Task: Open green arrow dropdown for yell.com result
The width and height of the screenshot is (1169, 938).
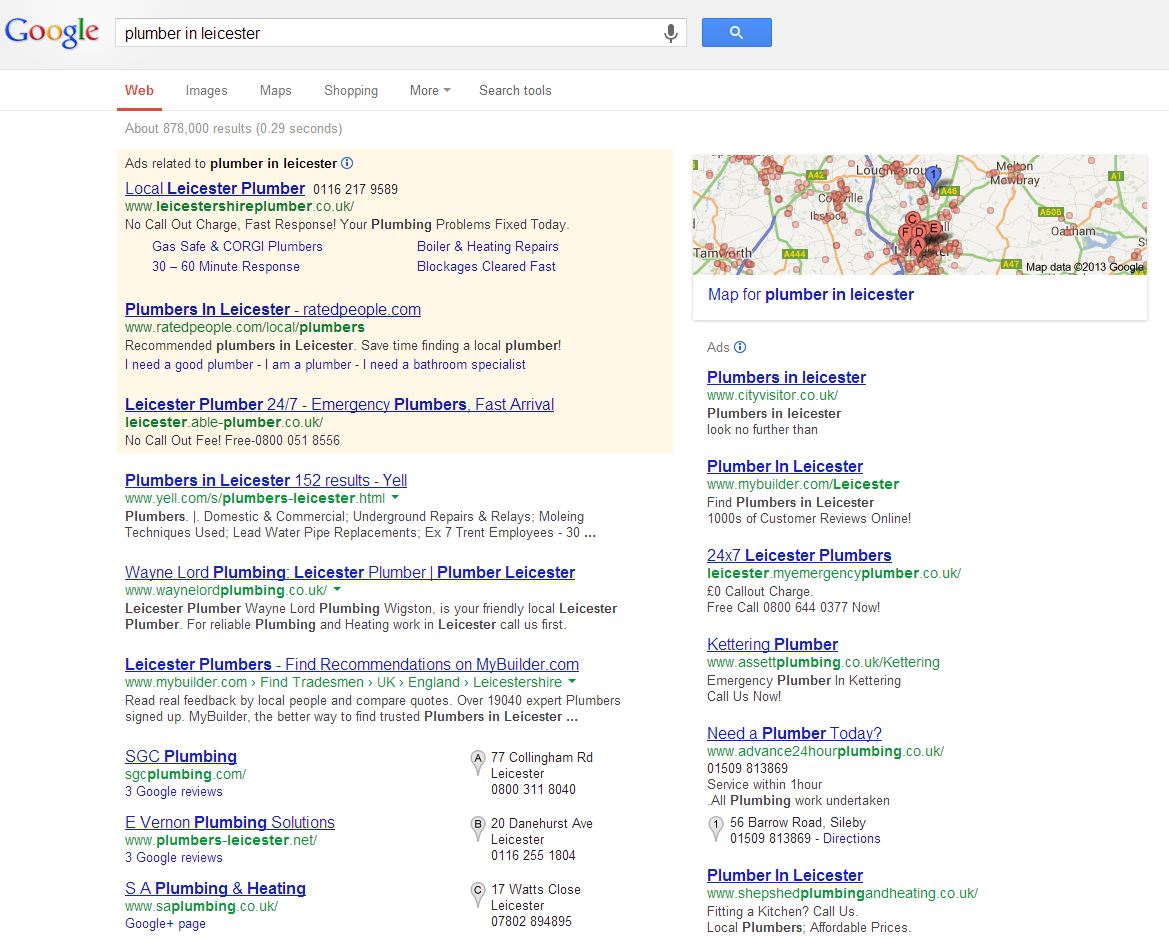Action: (395, 498)
